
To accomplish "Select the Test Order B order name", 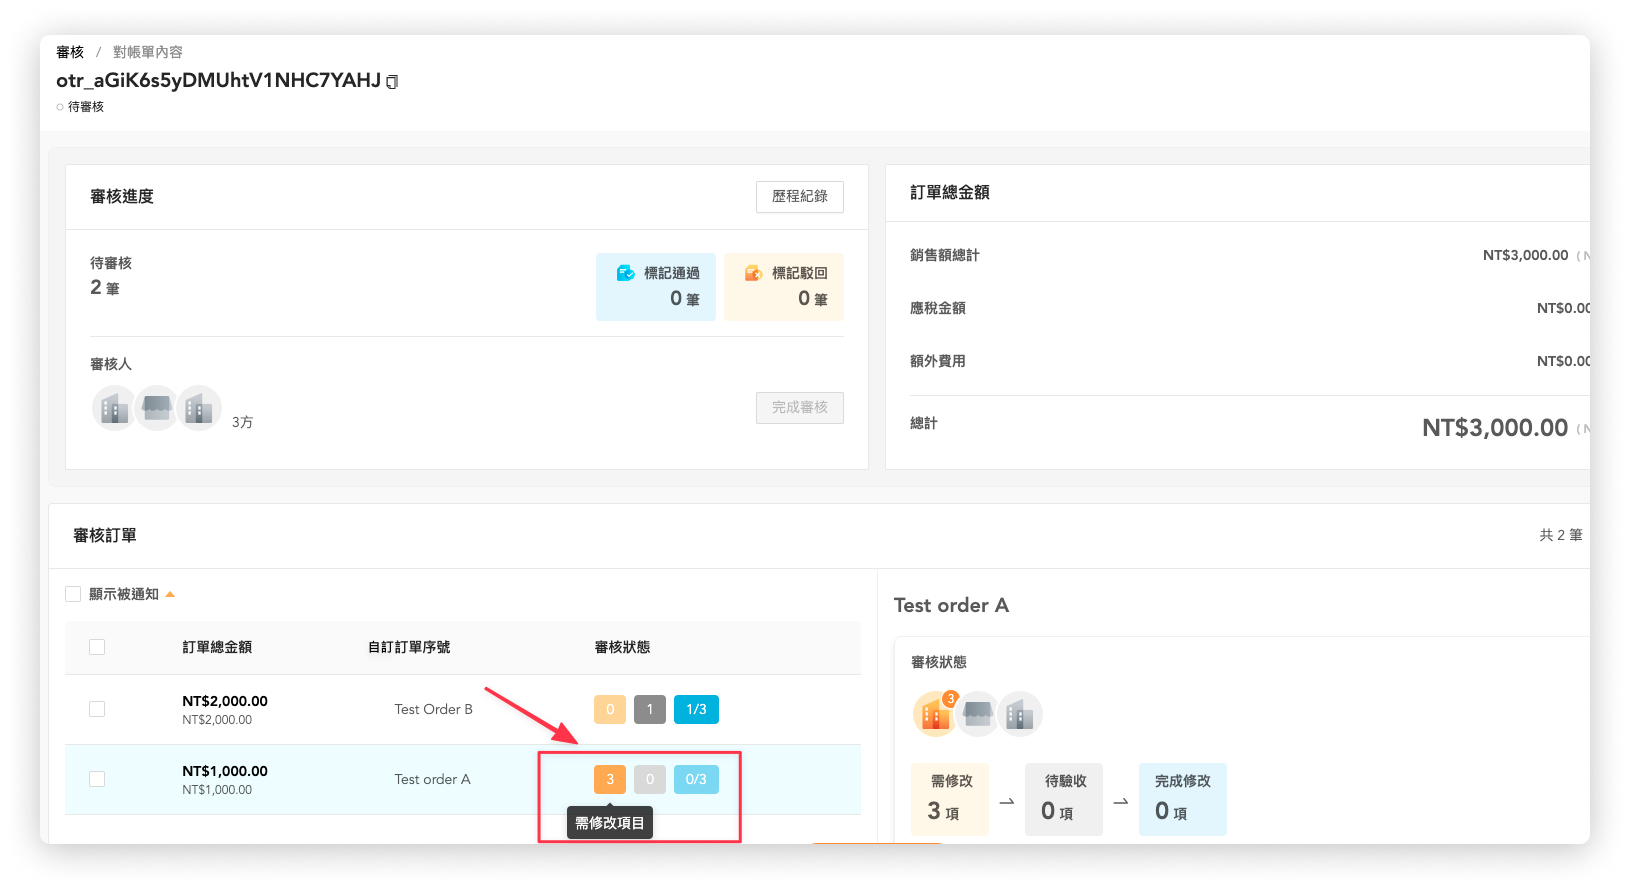I will tap(433, 709).
